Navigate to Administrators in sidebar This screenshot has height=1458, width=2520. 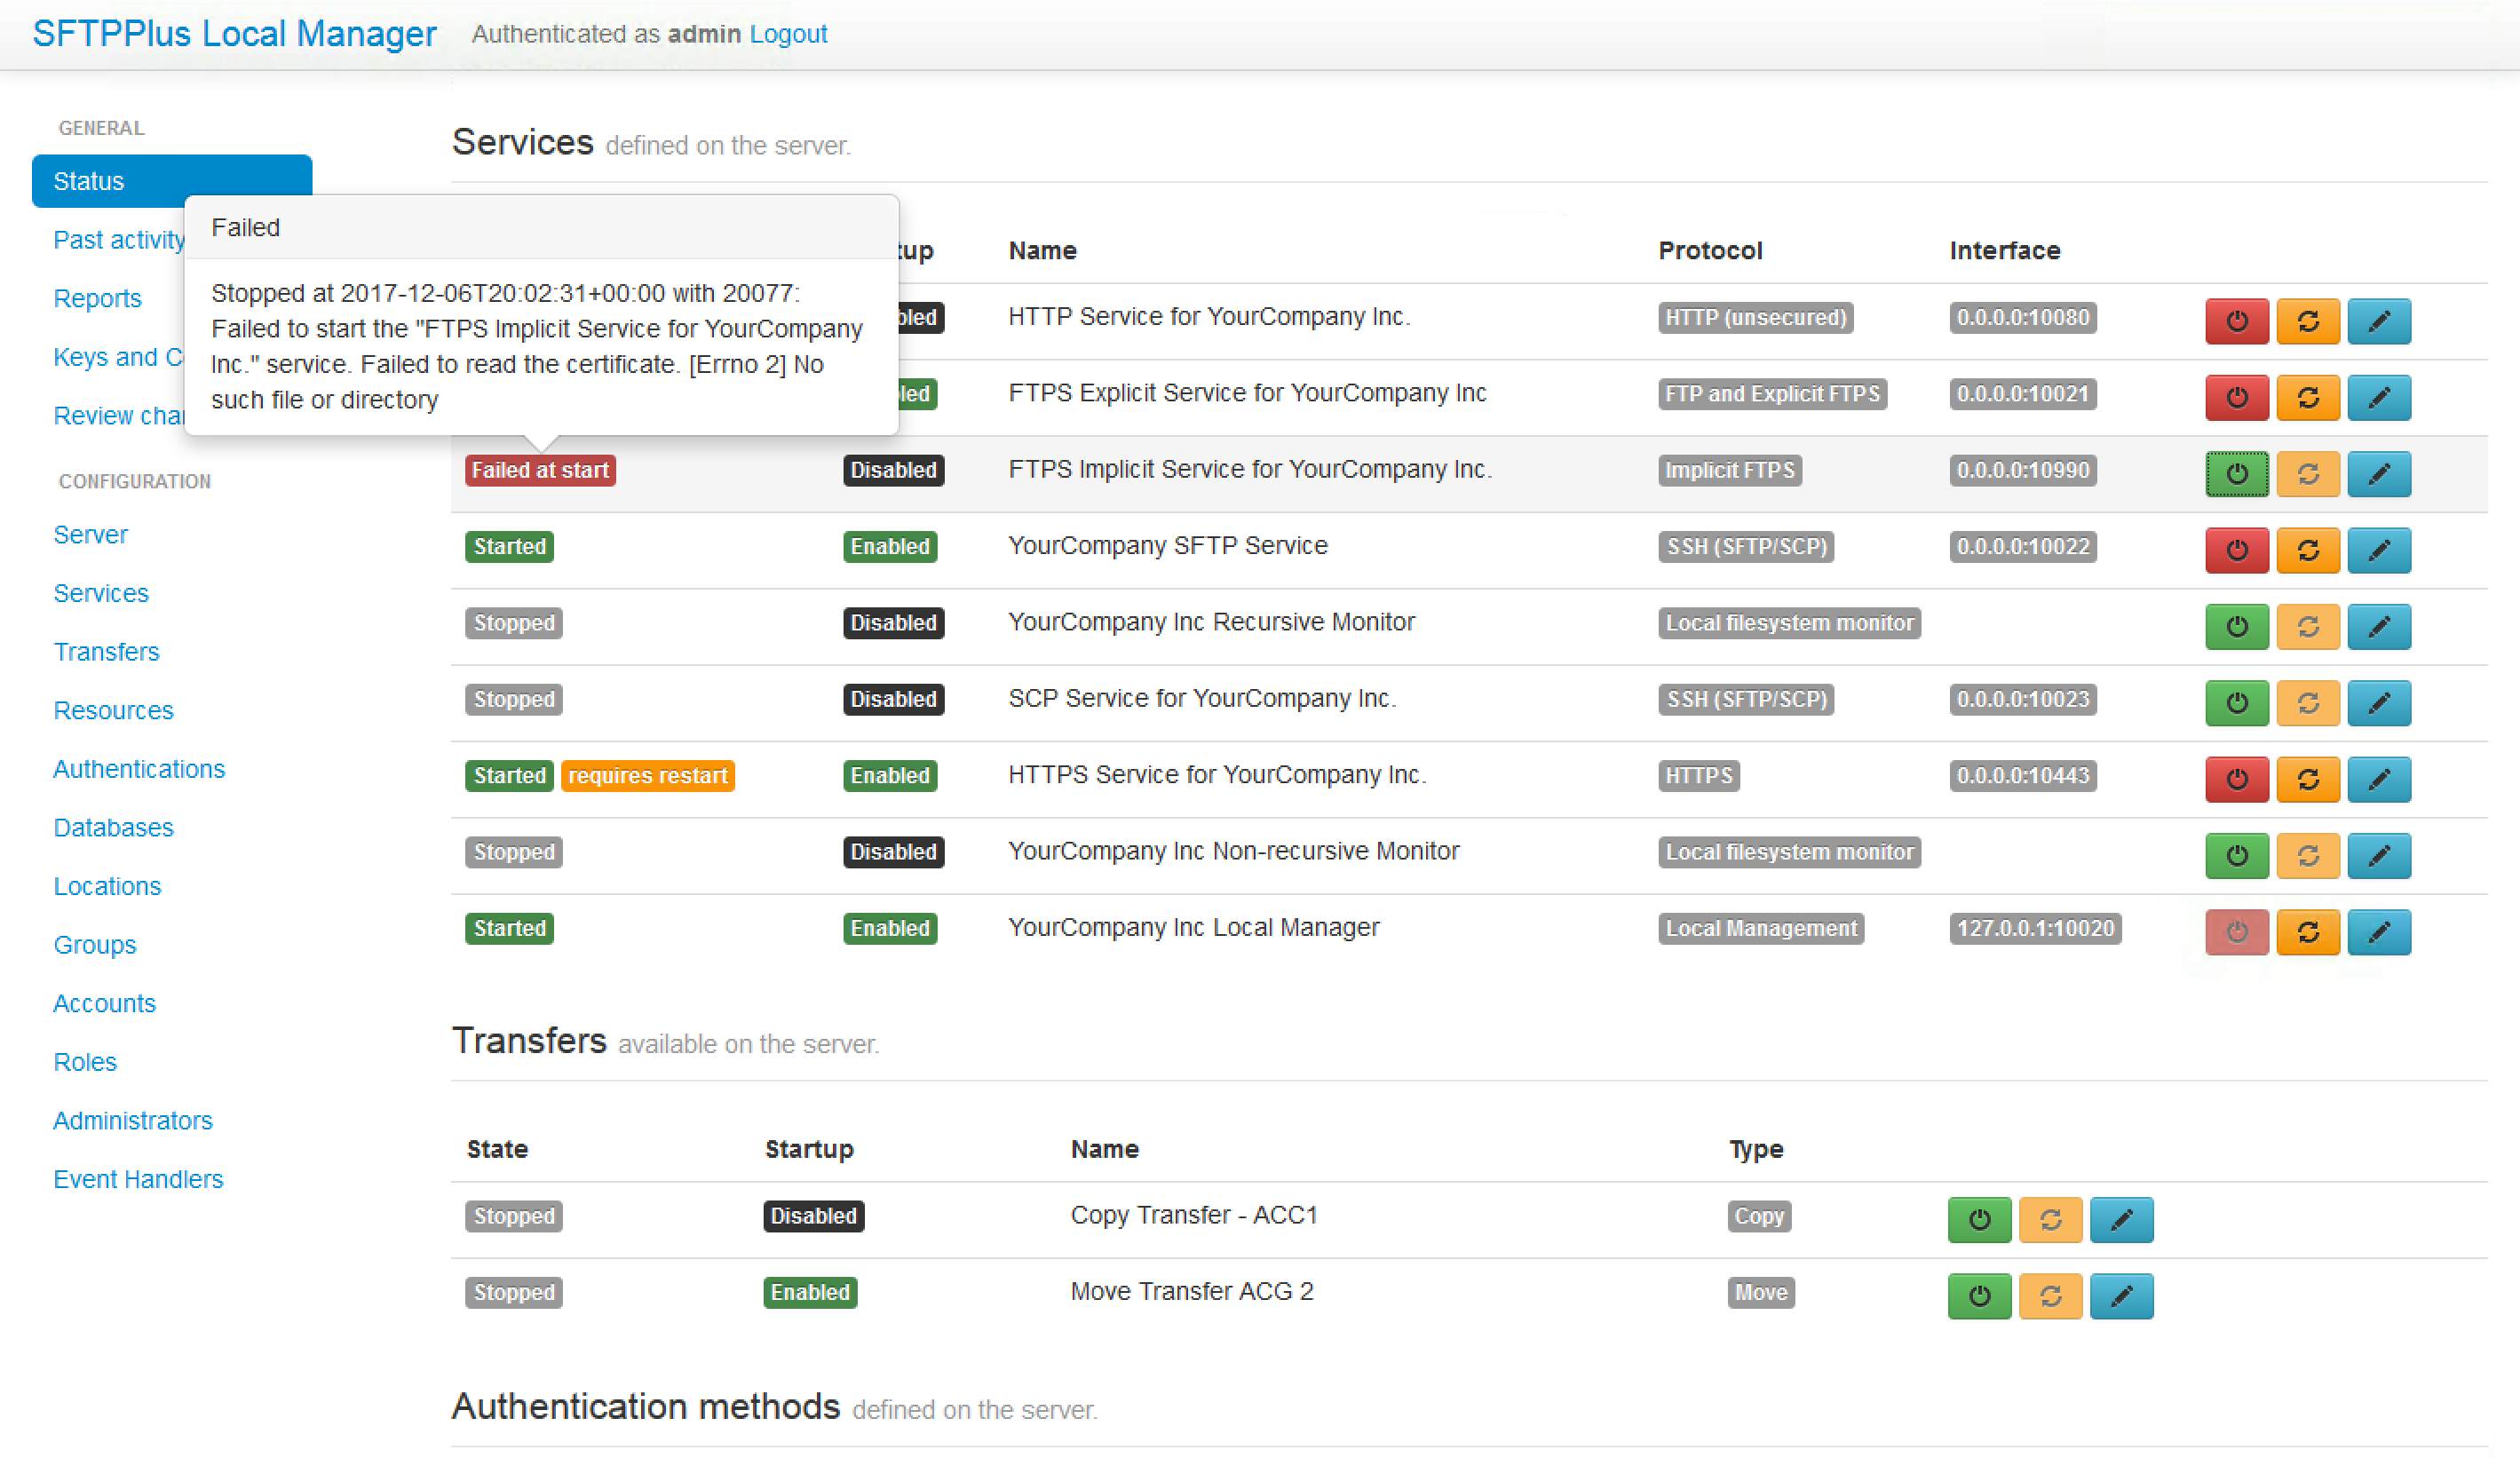tap(133, 1120)
